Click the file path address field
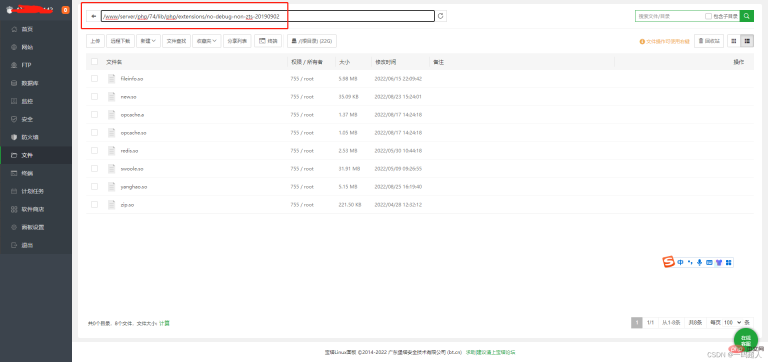768x362 pixels. 267,16
